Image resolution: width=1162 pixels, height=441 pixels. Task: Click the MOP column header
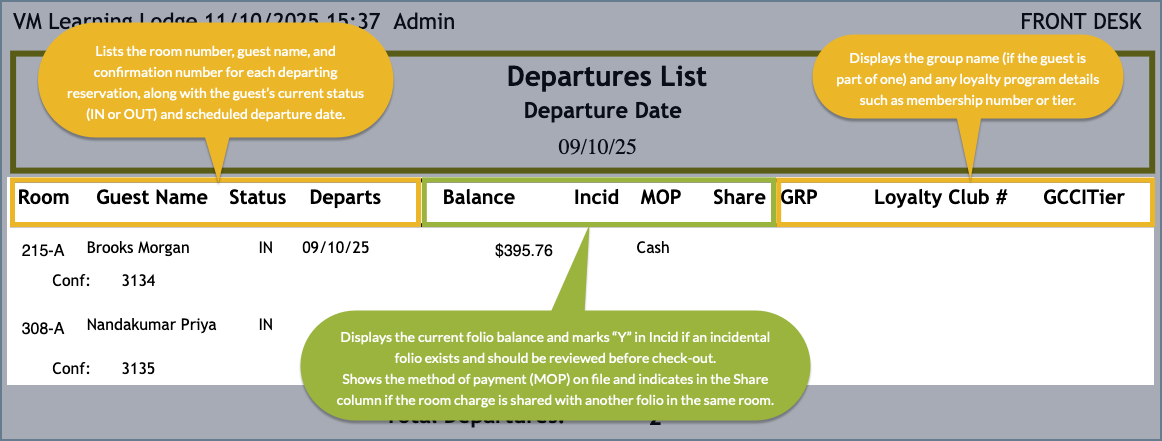660,198
